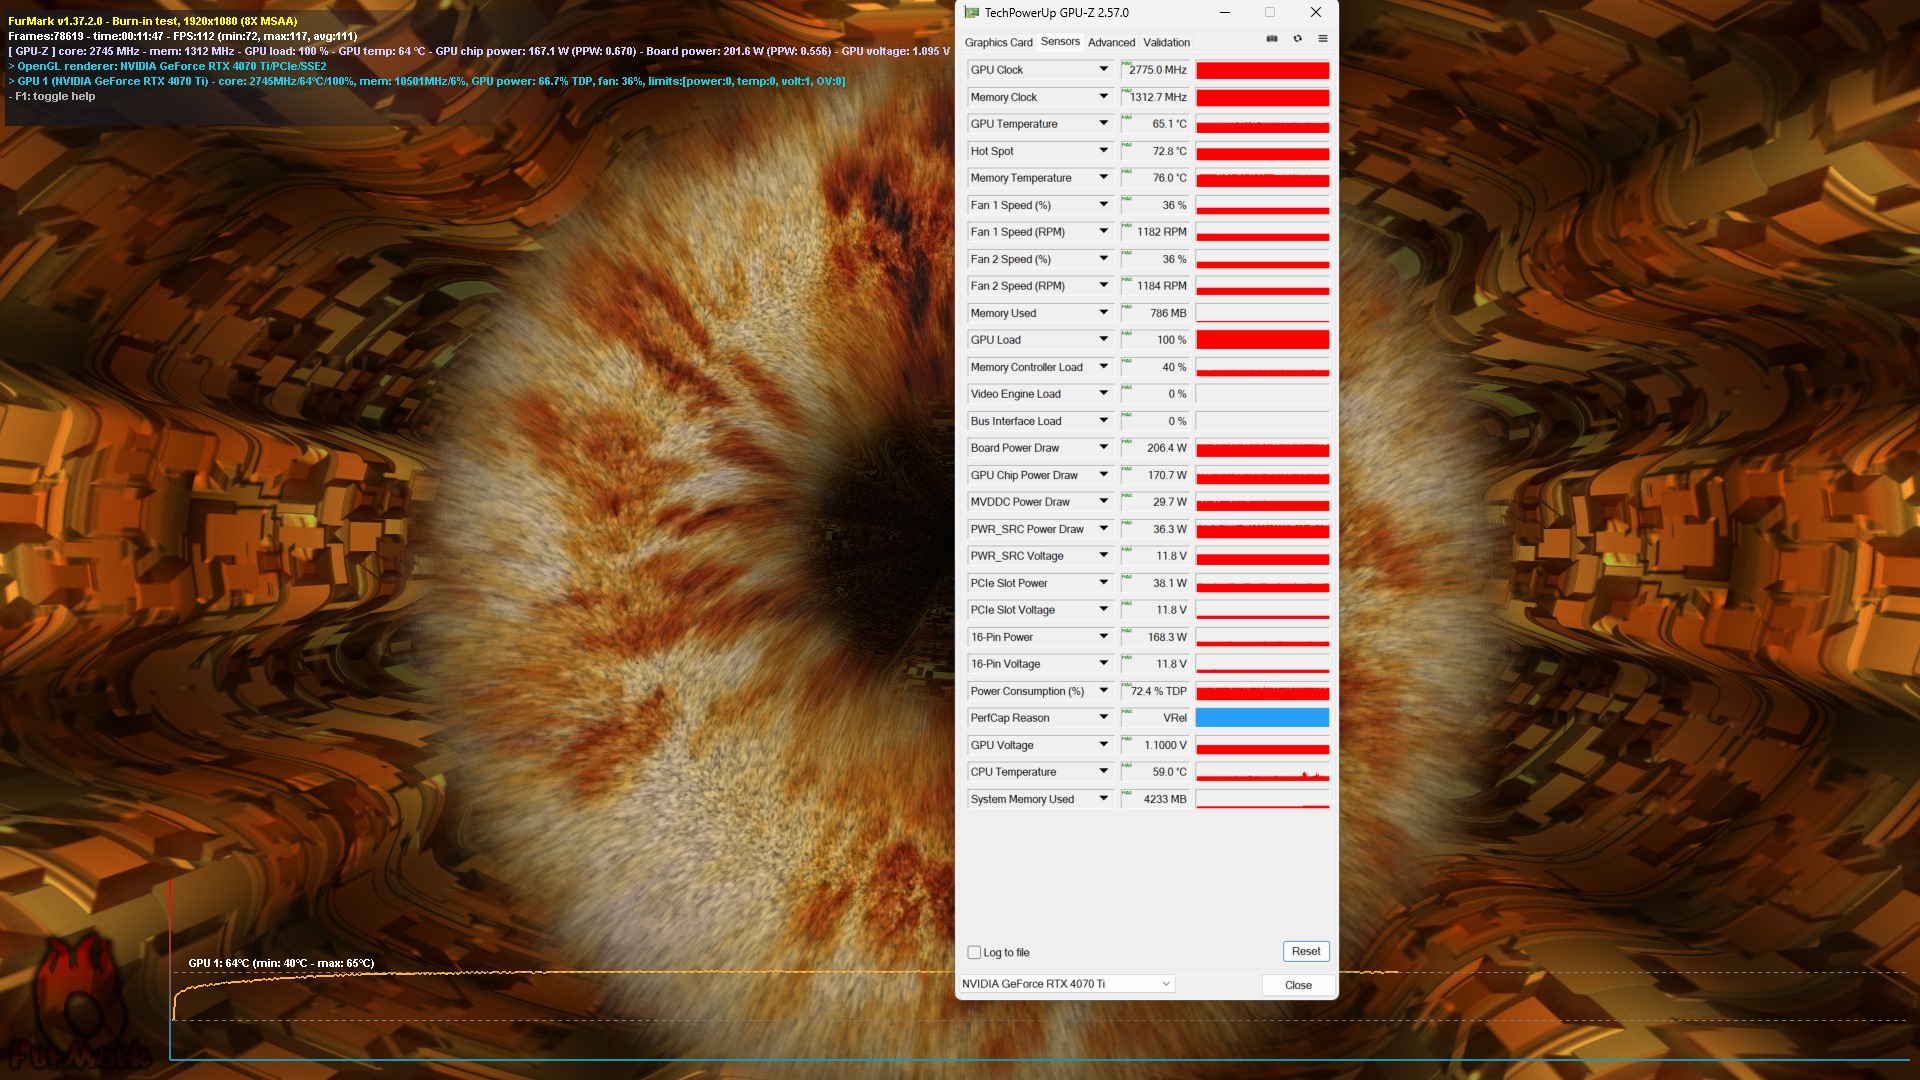Screen dimensions: 1920x1080
Task: Switch to the Graphics Card tab
Action: [998, 43]
